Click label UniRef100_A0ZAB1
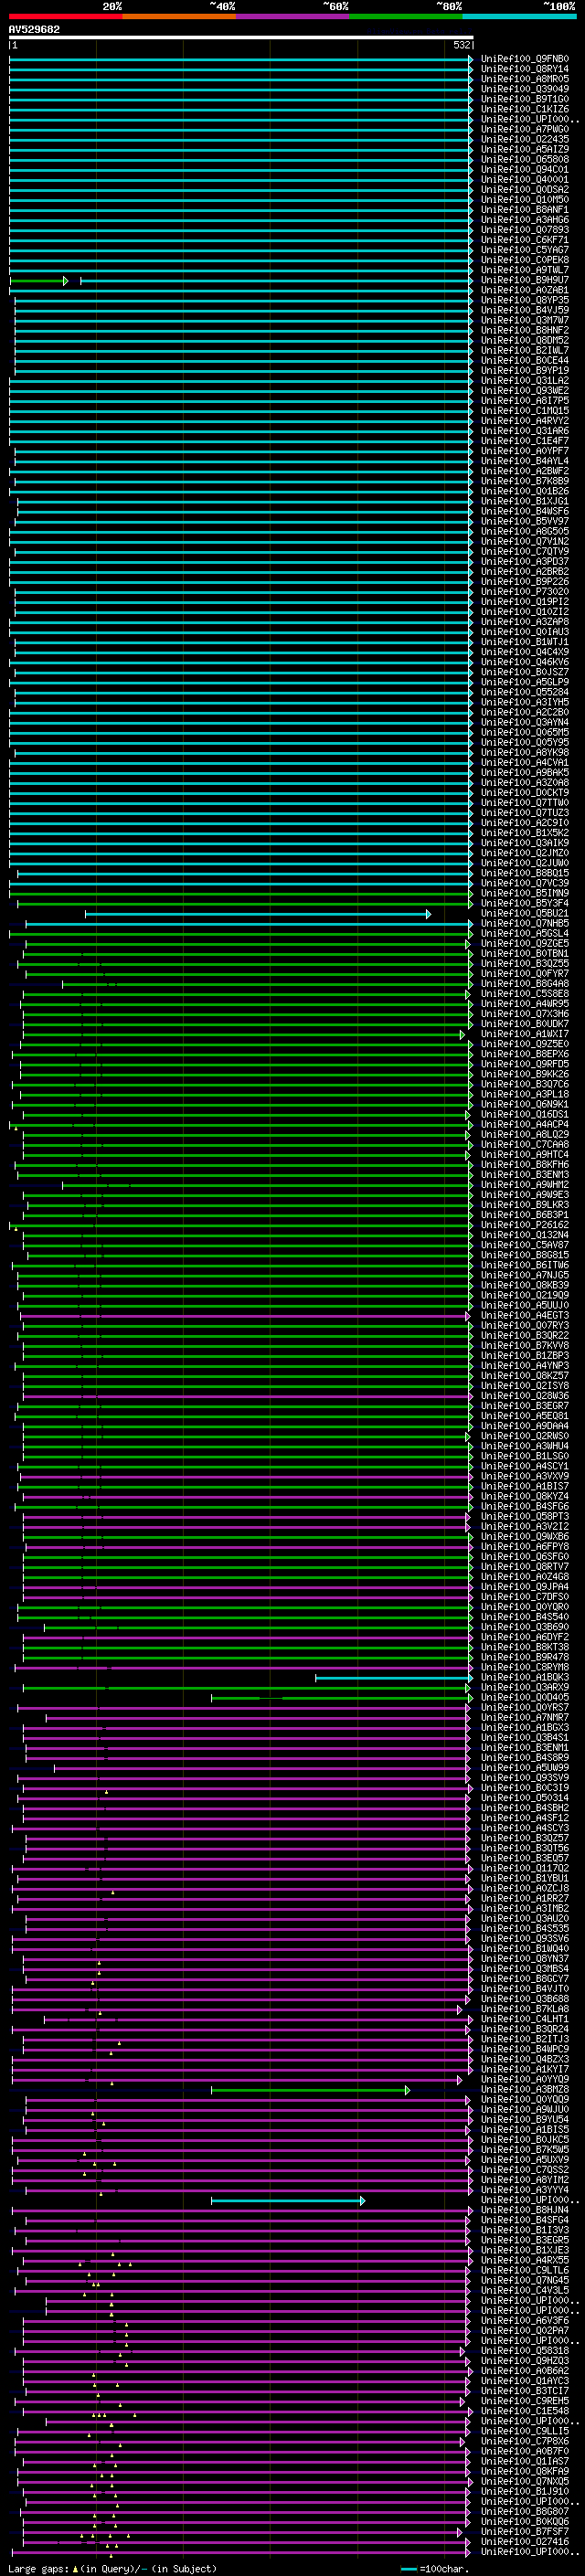 (524, 290)
